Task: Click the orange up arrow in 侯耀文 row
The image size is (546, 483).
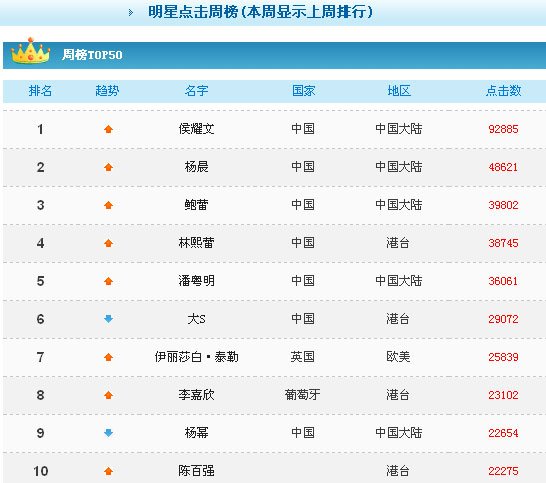Action: point(108,129)
